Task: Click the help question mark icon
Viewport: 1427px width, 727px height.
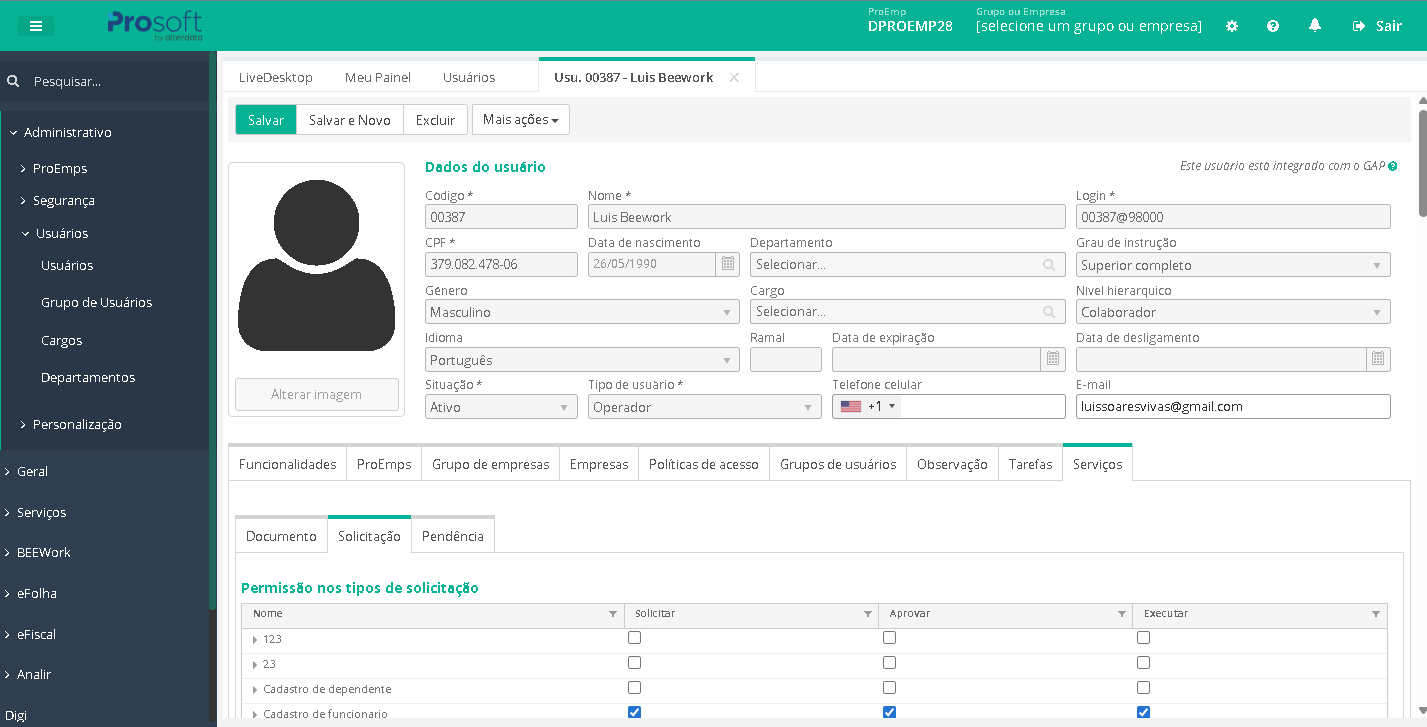Action: [x=1273, y=26]
